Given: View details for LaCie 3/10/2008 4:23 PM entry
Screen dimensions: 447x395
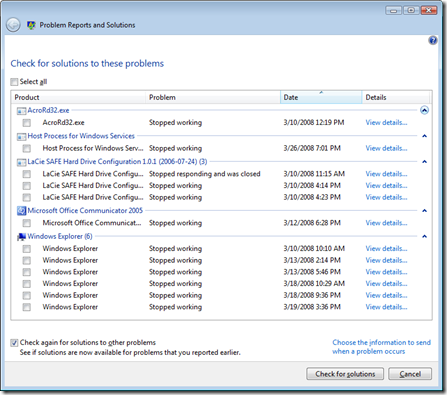Looking at the screenshot, I should [386, 197].
